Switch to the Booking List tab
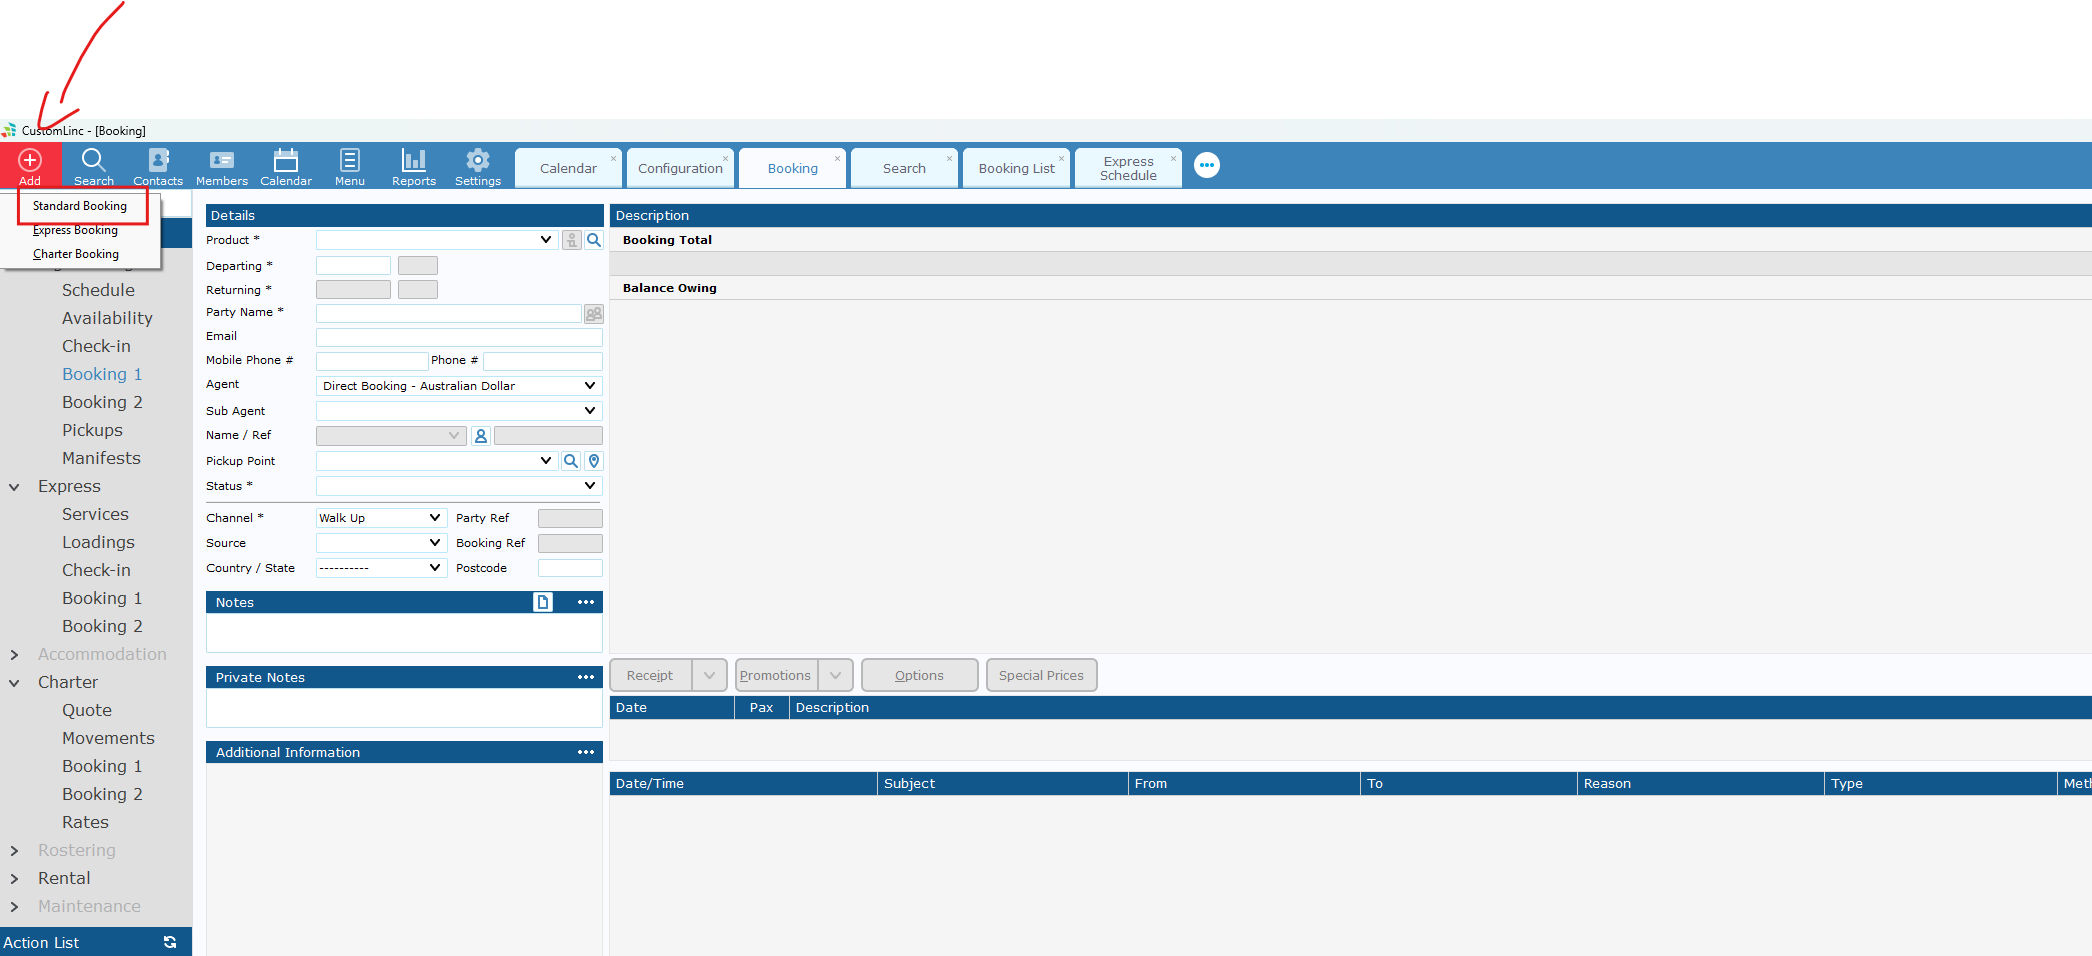2092x956 pixels. pyautogui.click(x=1016, y=168)
